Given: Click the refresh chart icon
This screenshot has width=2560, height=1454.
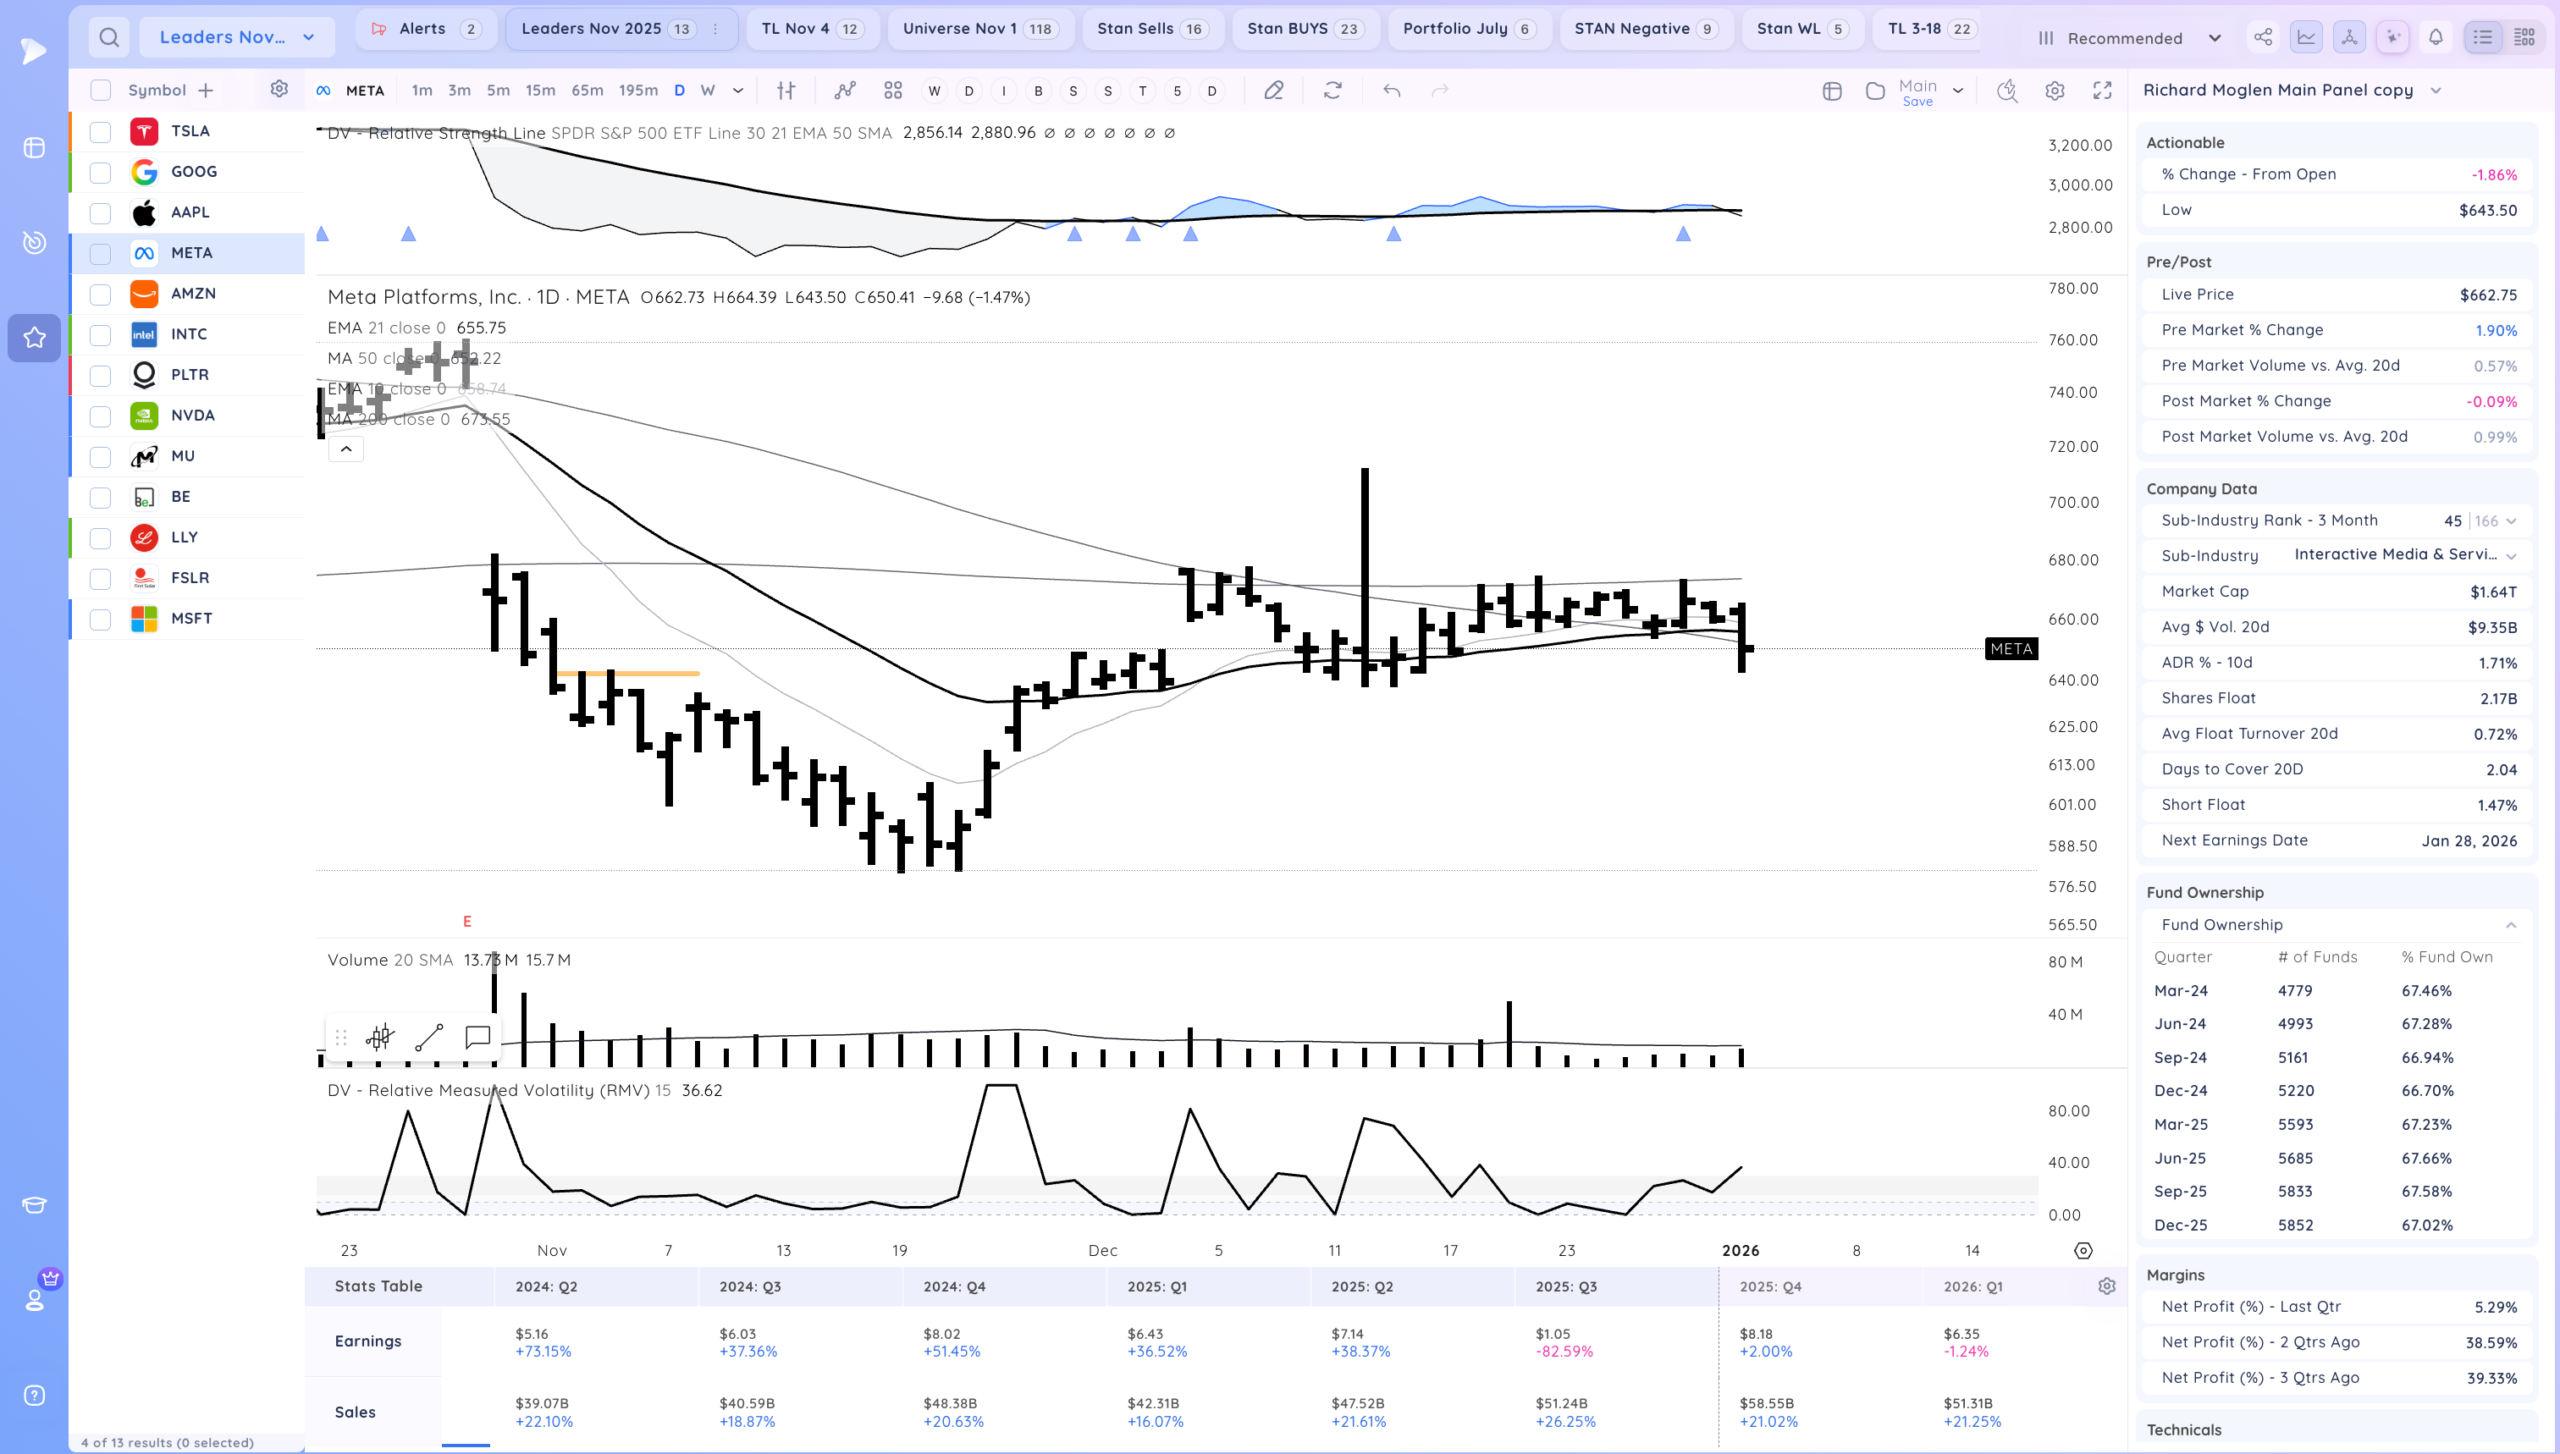Looking at the screenshot, I should (x=1332, y=91).
